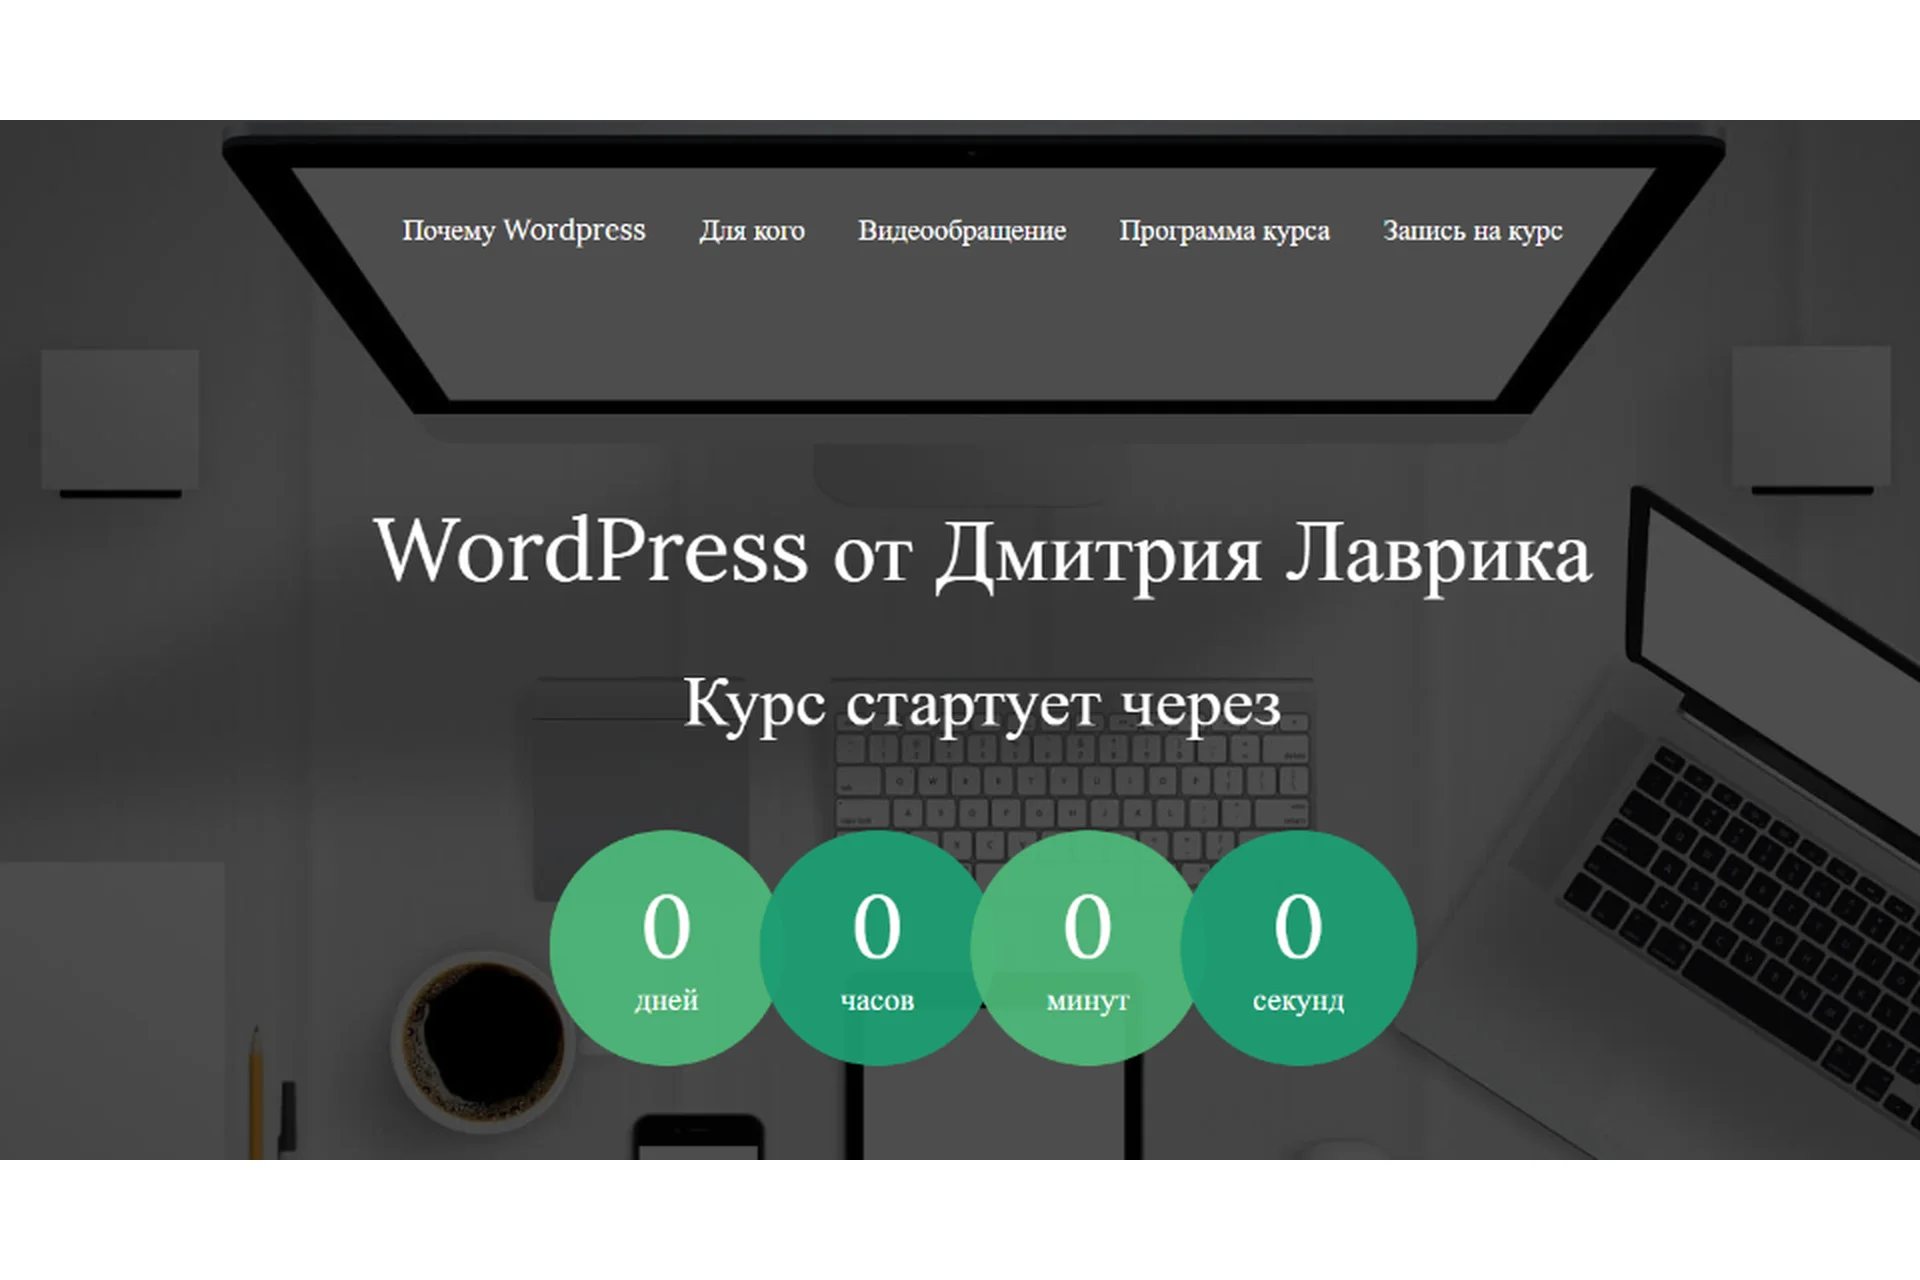
Task: Open the Почему Wordpress navigation link
Action: [524, 231]
